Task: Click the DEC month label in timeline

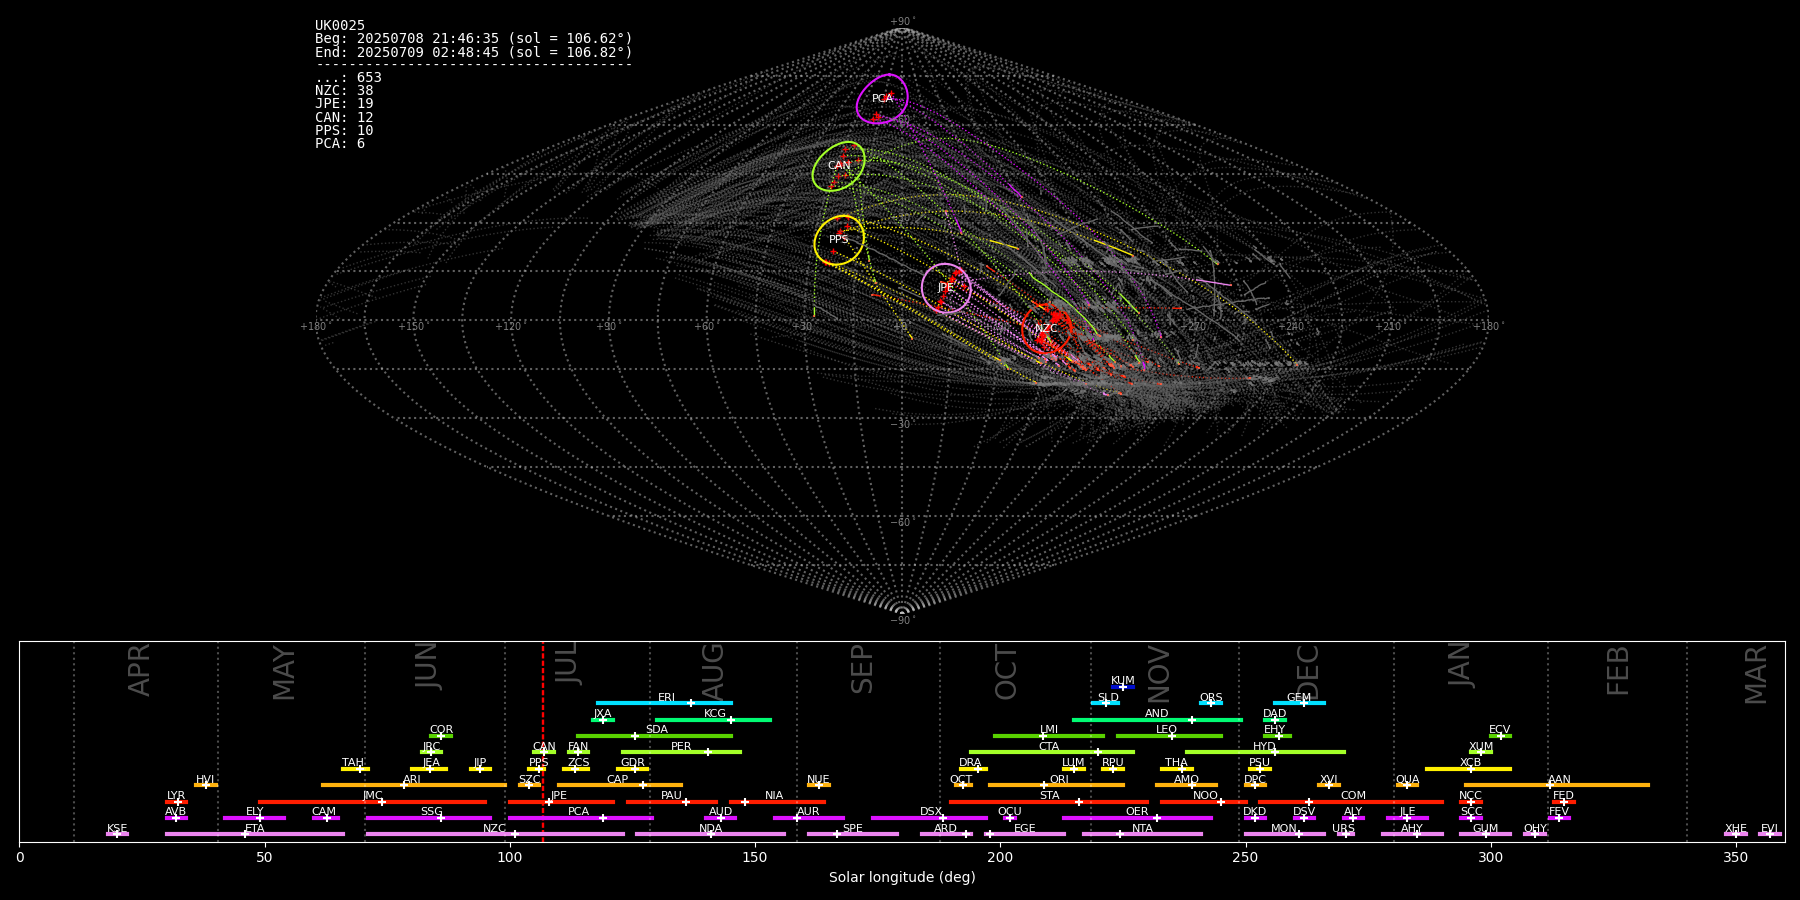Action: (1308, 672)
